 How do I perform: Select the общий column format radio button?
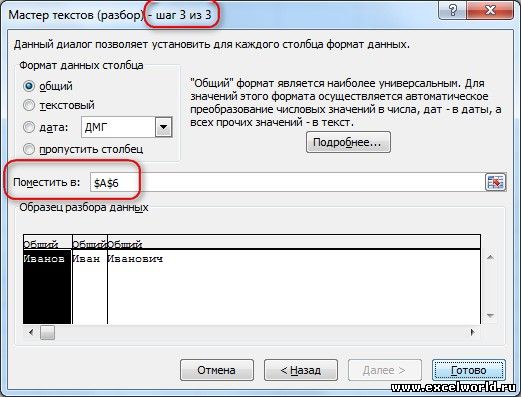point(29,86)
